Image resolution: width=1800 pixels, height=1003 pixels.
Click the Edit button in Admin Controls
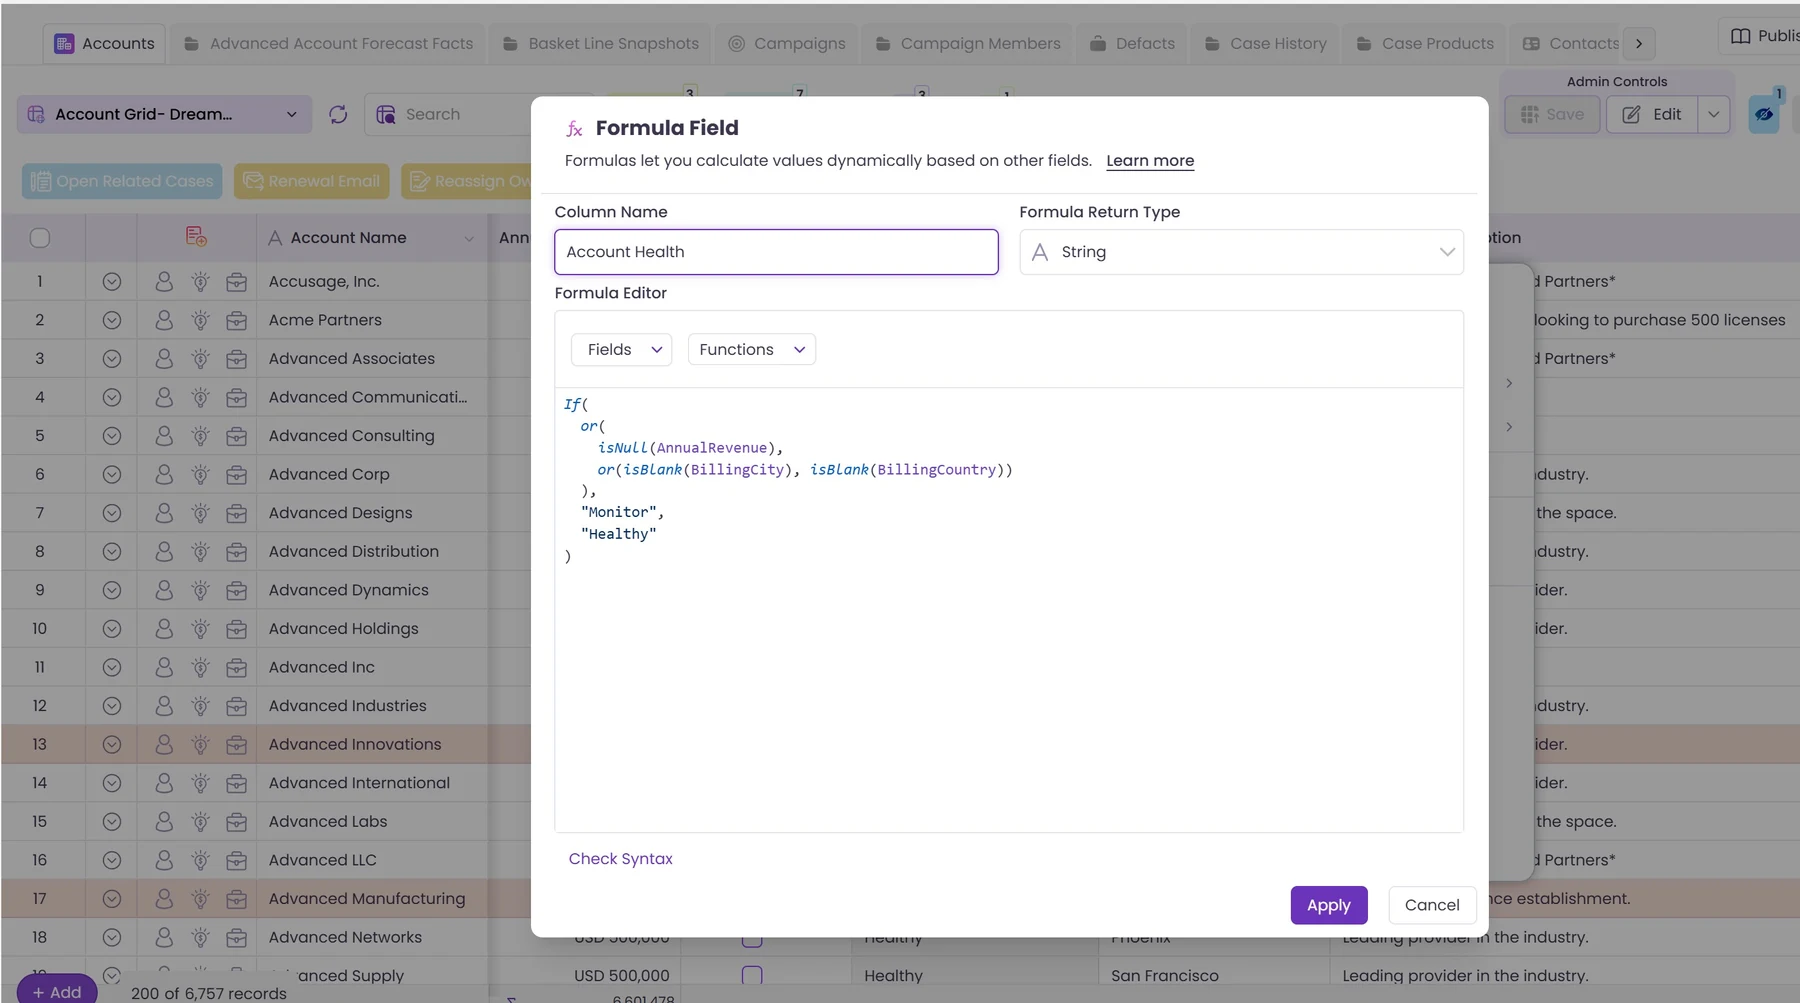coord(1653,115)
